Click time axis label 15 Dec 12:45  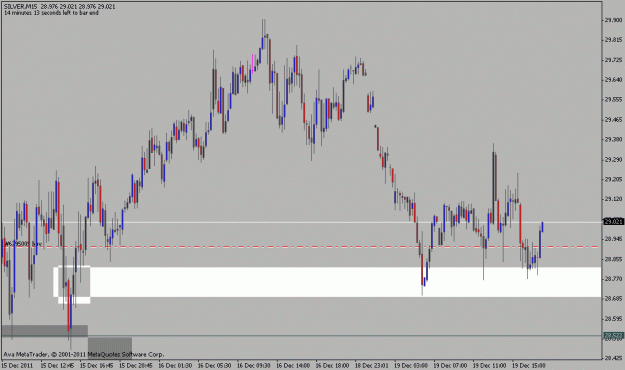[57, 365]
